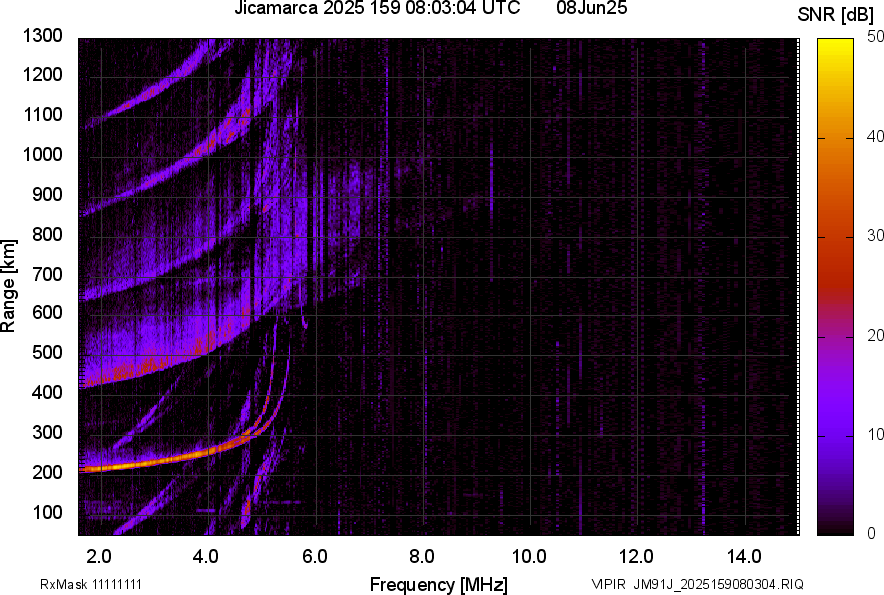
Task: Click the colorbar tick value '10'
Action: coord(876,435)
